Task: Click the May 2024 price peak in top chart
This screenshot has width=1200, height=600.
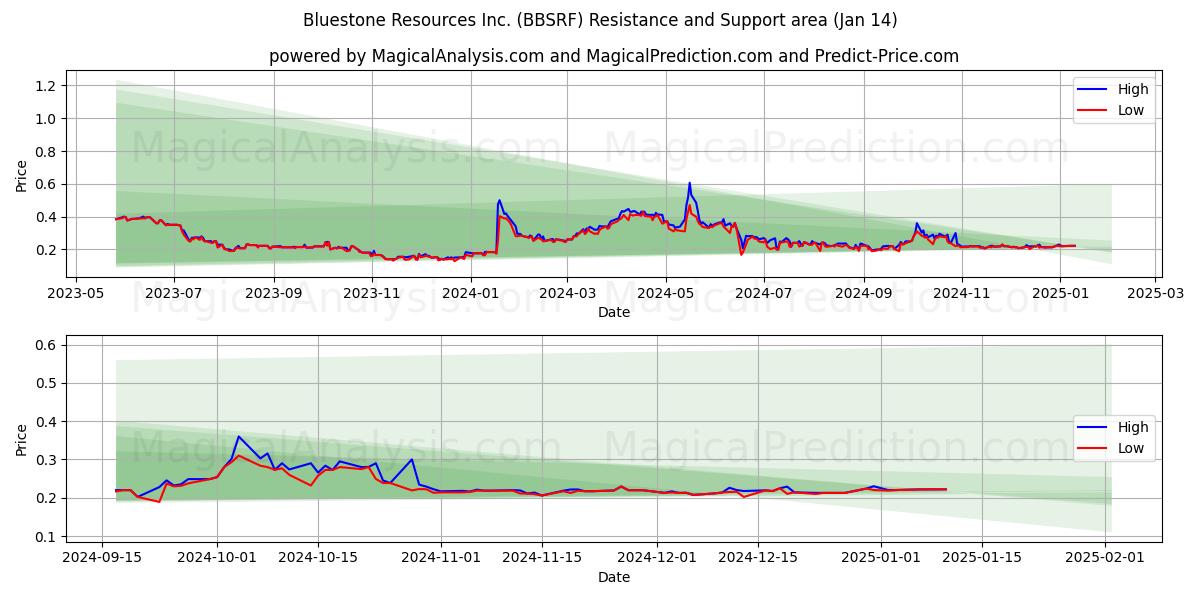Action: [x=689, y=184]
